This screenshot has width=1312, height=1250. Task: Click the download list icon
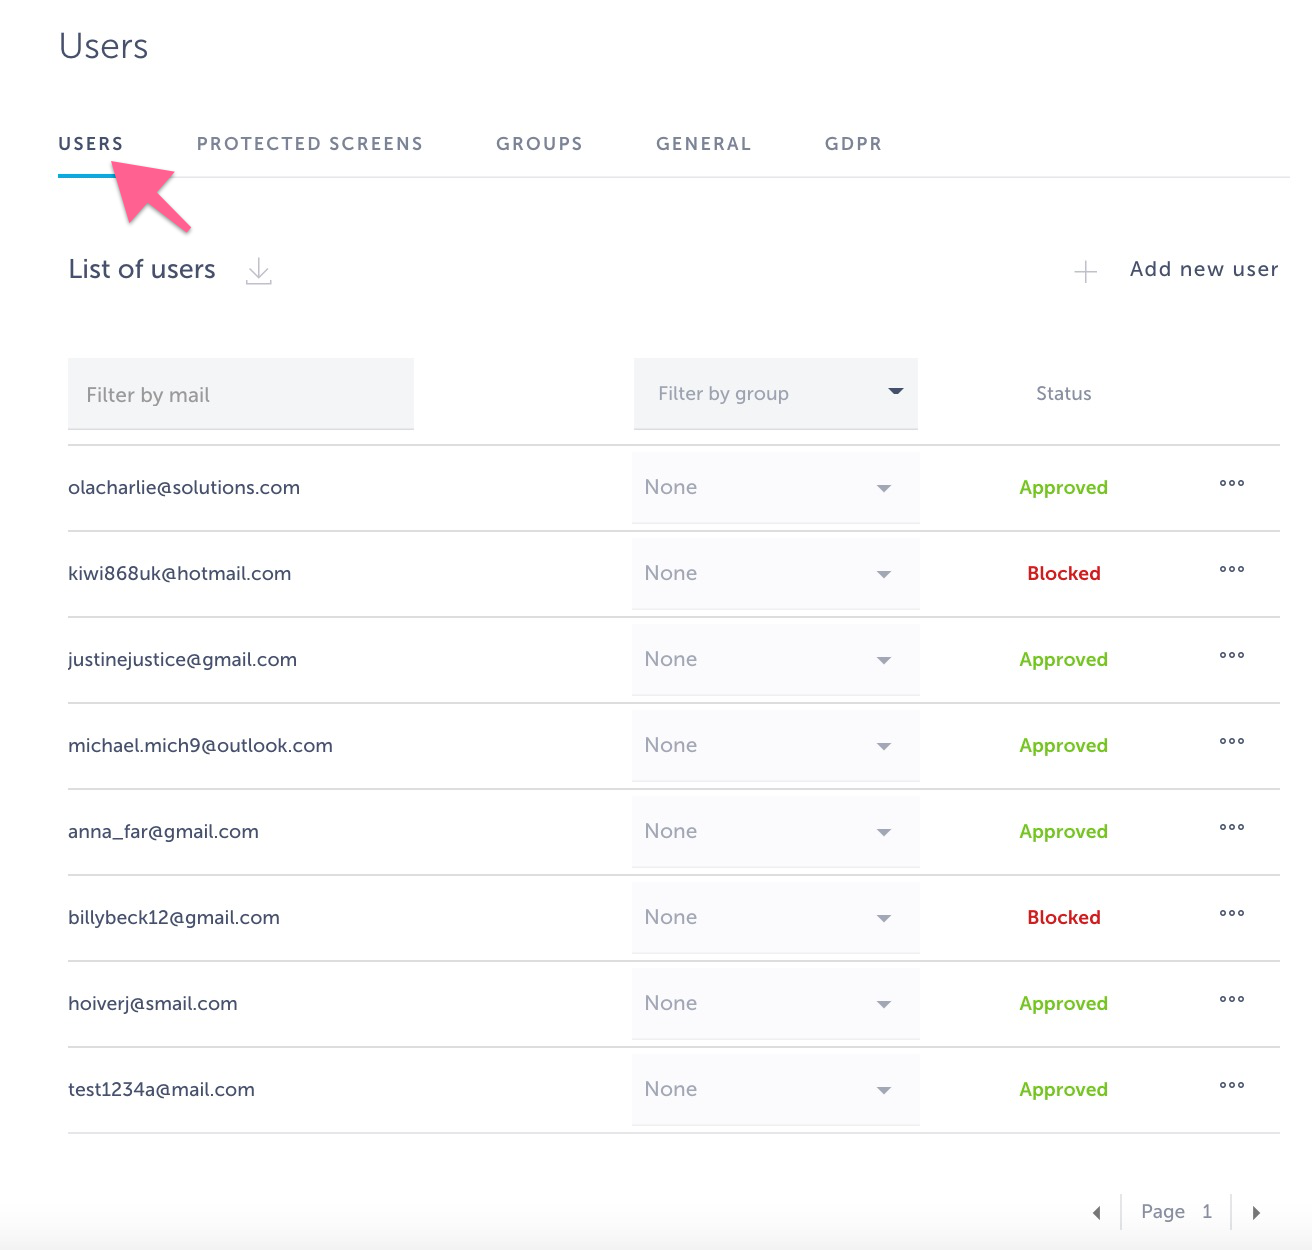click(259, 271)
